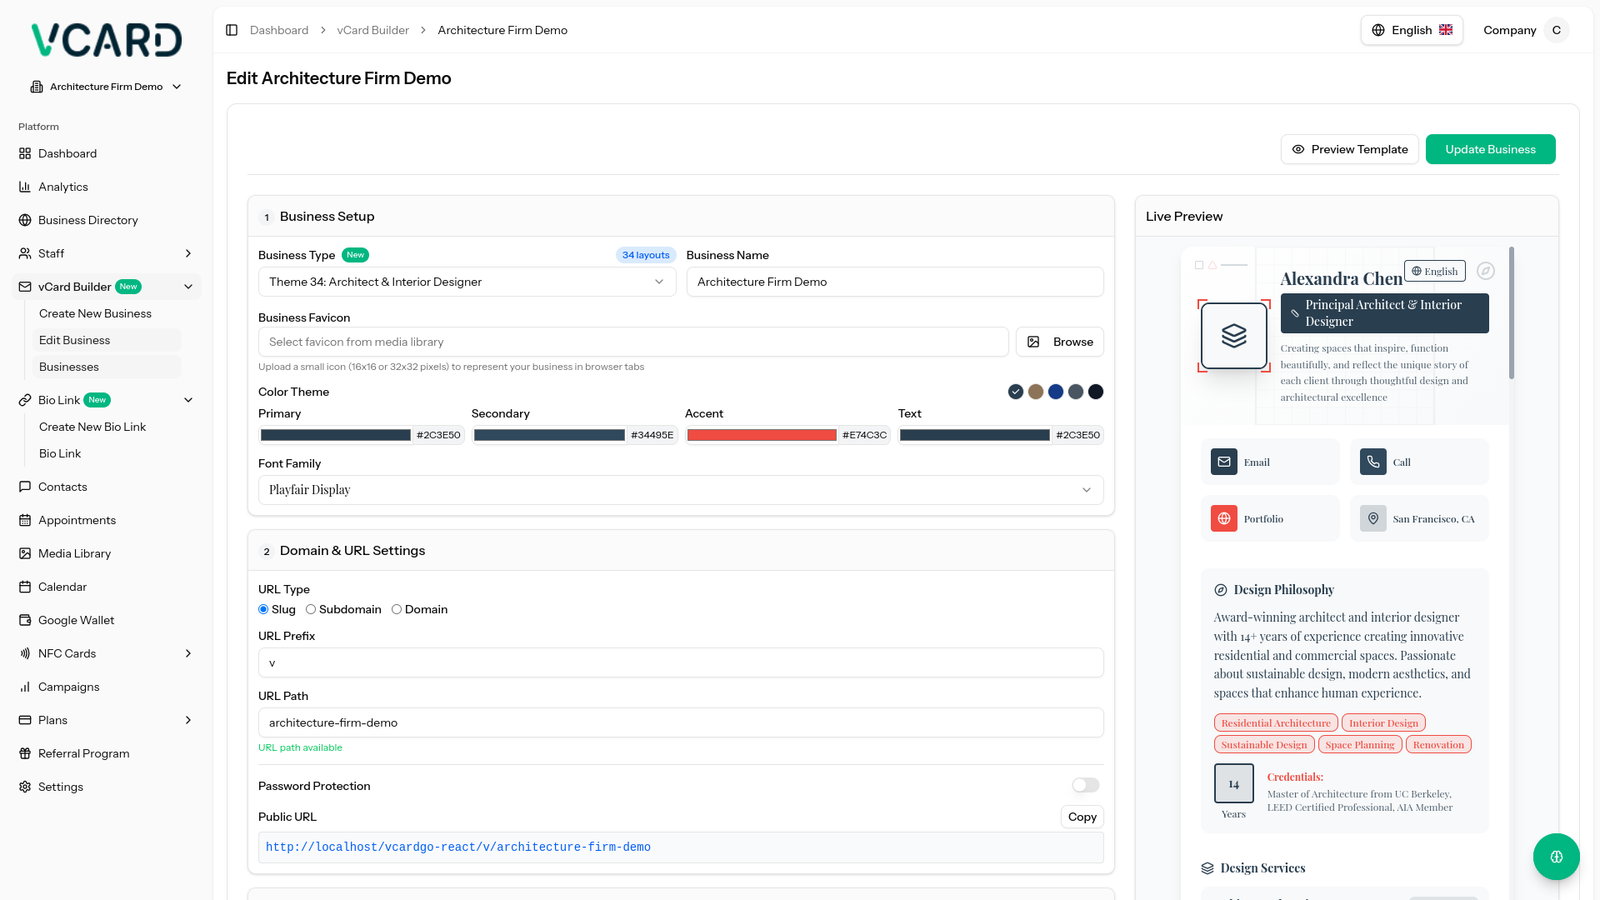Select the Subdomain URL type radio

coord(311,610)
